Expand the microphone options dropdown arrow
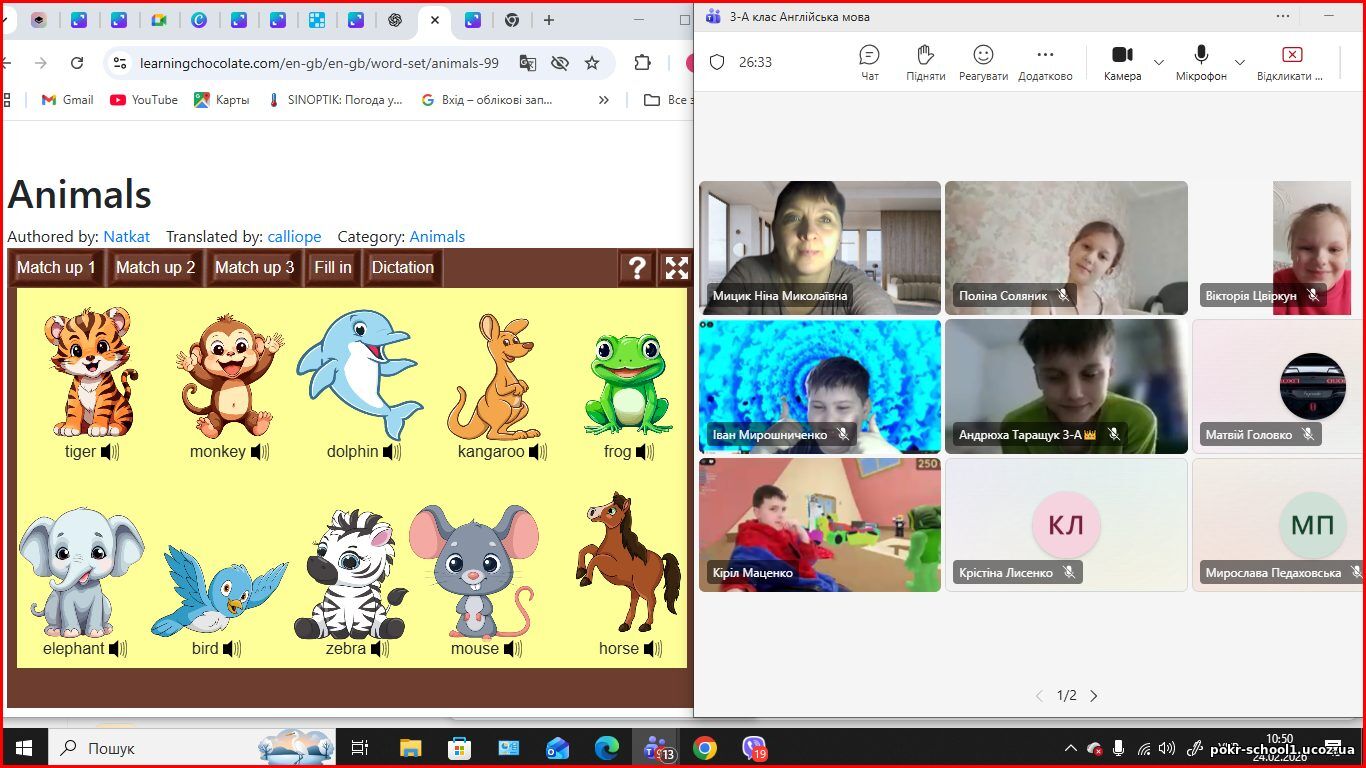Viewport: 1366px width, 768px height. pos(1240,62)
